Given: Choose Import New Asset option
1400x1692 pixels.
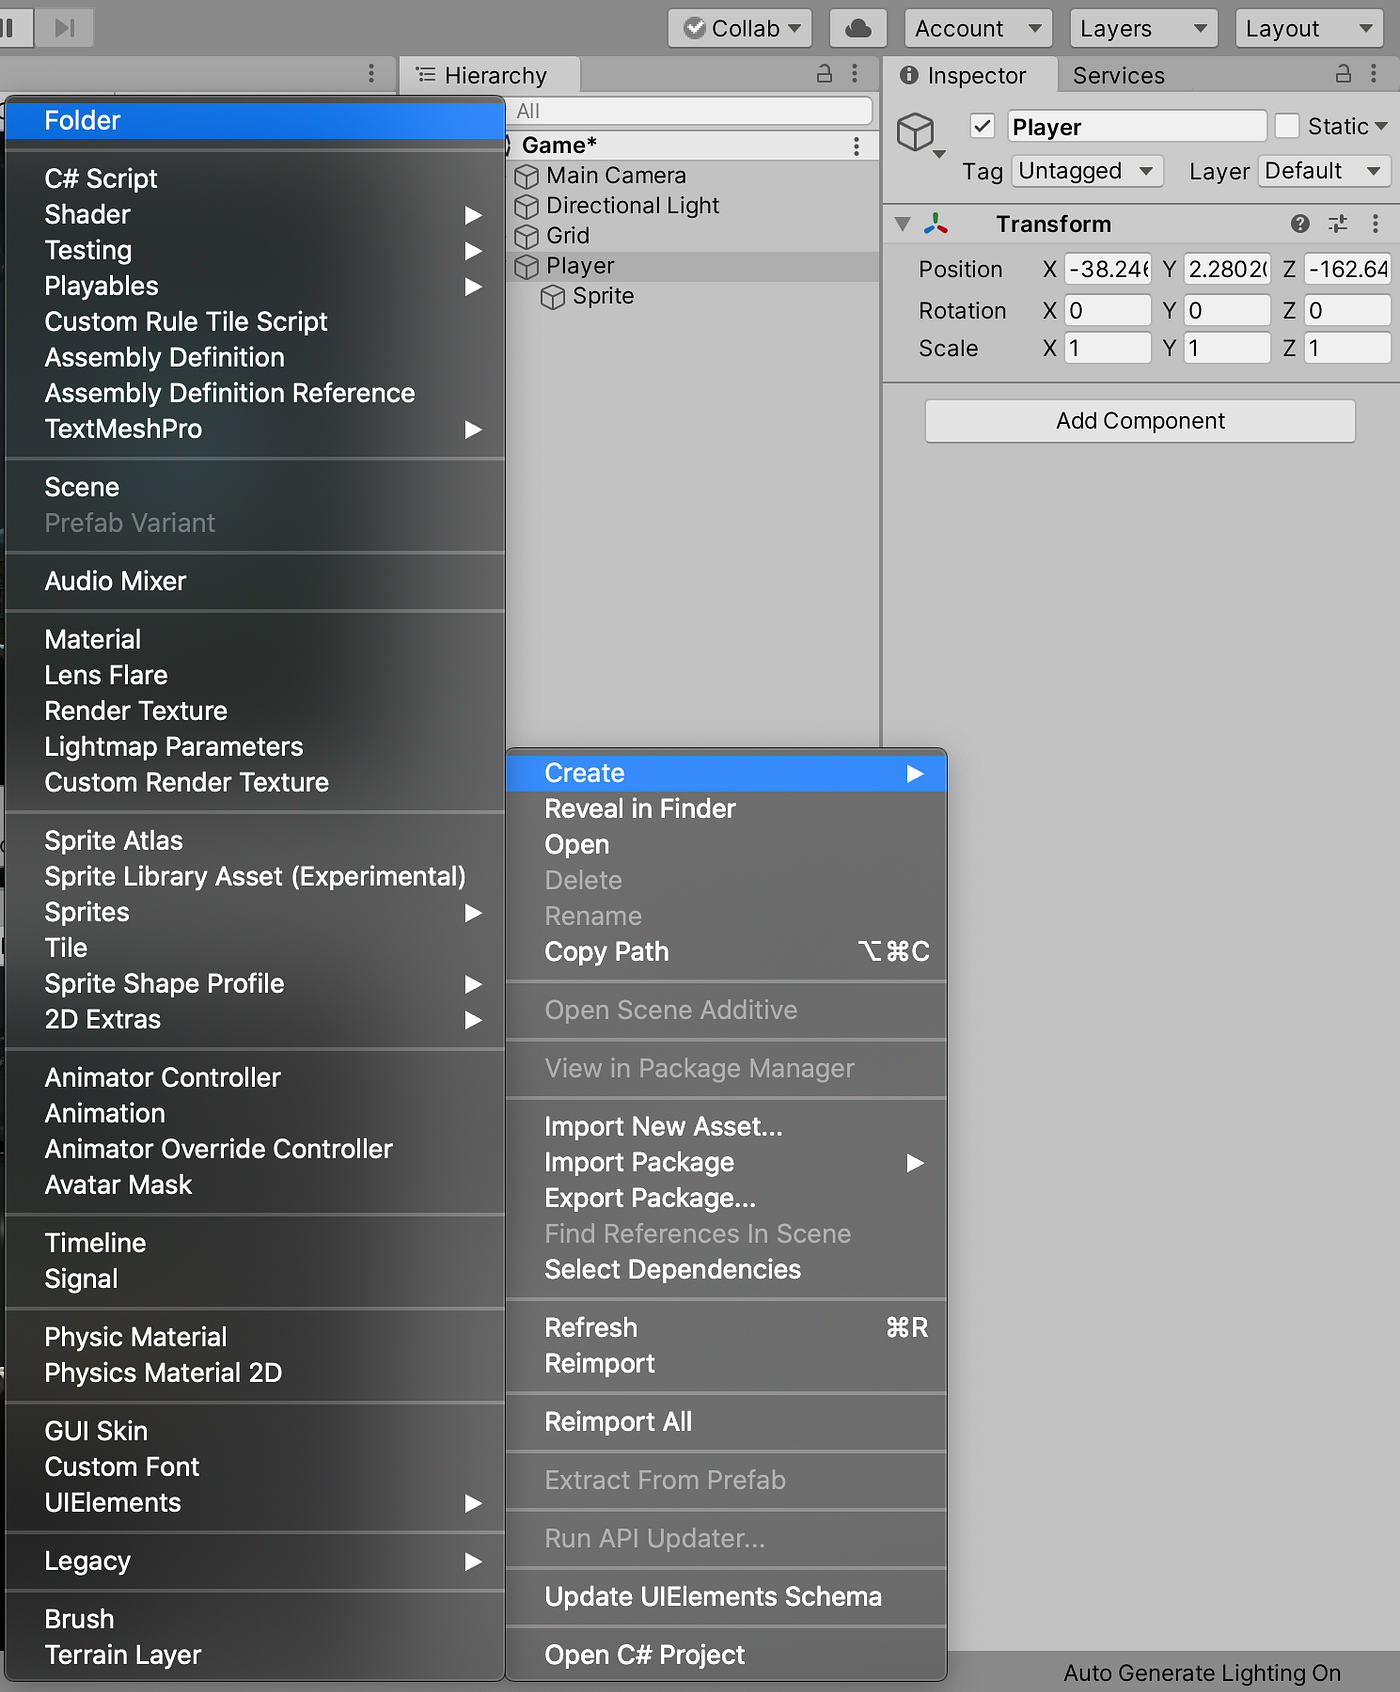Looking at the screenshot, I should 726,1127.
